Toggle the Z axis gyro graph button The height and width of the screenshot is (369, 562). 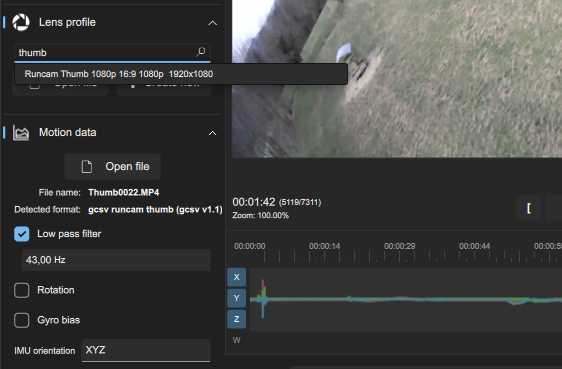tap(237, 319)
